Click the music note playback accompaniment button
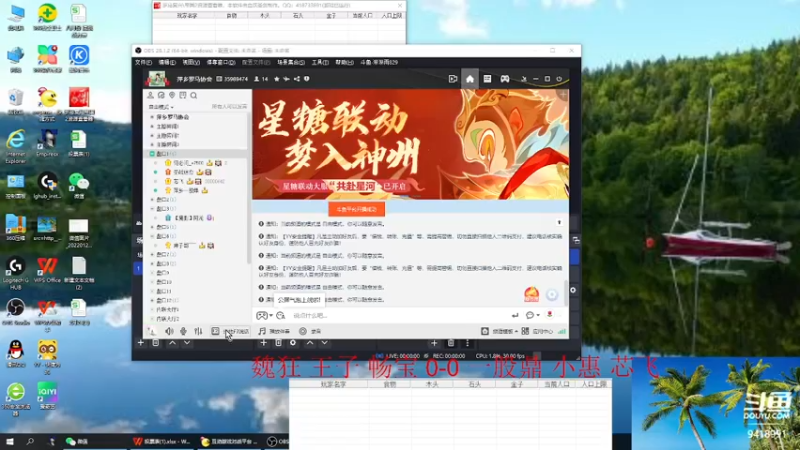 [274, 332]
